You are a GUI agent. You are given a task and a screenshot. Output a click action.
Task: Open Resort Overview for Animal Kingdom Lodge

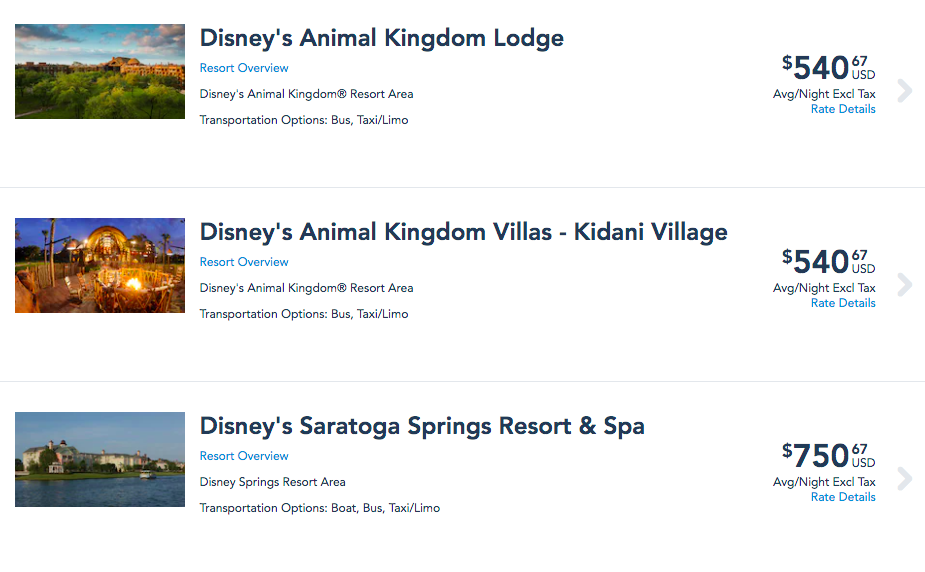tap(244, 68)
